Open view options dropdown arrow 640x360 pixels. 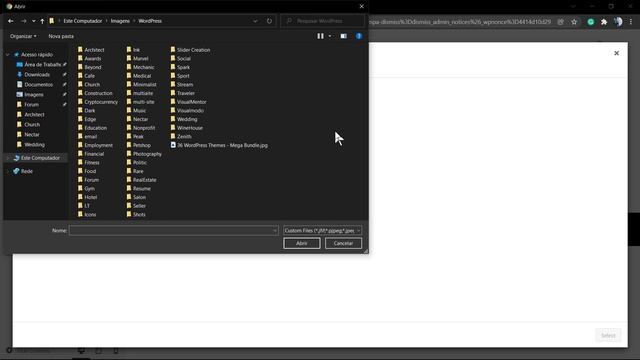point(330,36)
